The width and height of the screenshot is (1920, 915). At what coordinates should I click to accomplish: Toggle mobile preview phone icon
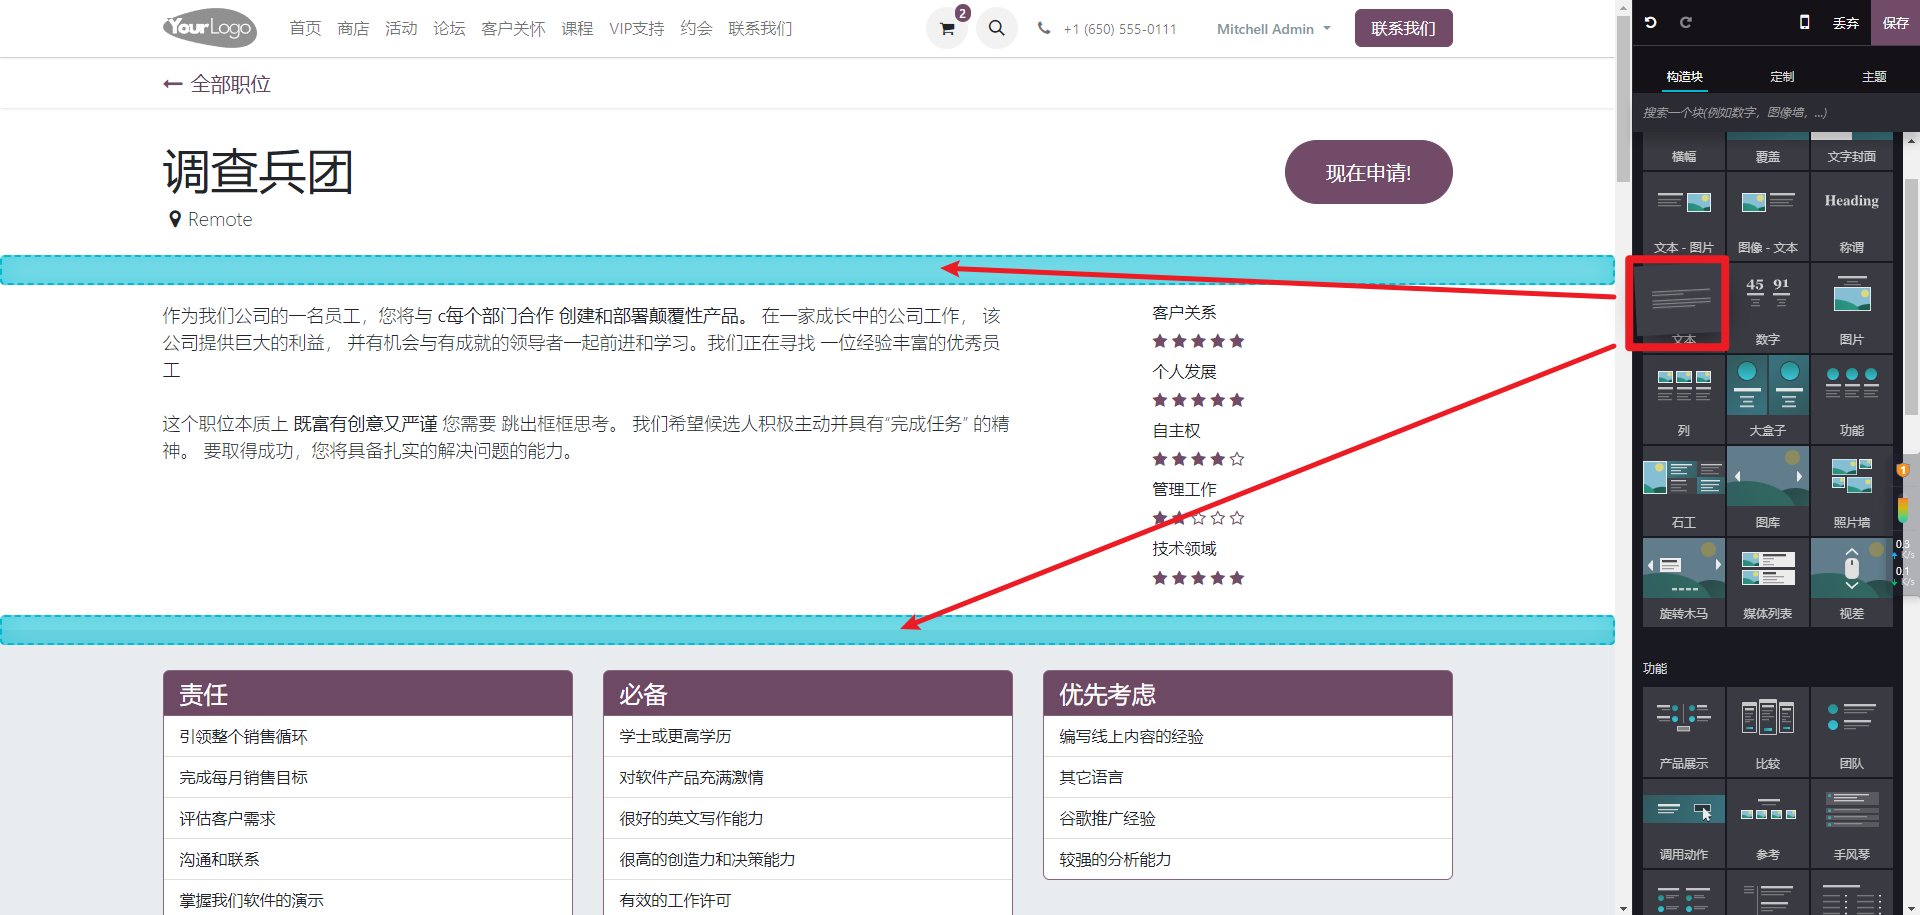(x=1805, y=22)
